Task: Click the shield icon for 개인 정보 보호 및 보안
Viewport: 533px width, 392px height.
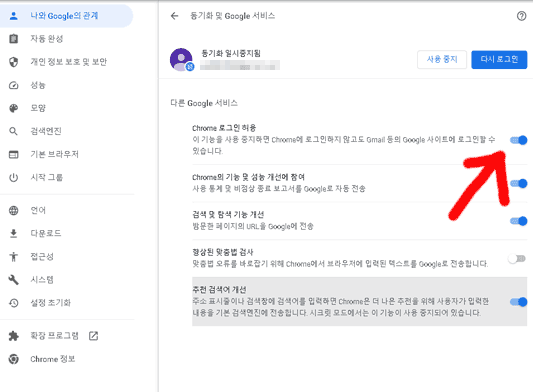Action: tap(14, 62)
